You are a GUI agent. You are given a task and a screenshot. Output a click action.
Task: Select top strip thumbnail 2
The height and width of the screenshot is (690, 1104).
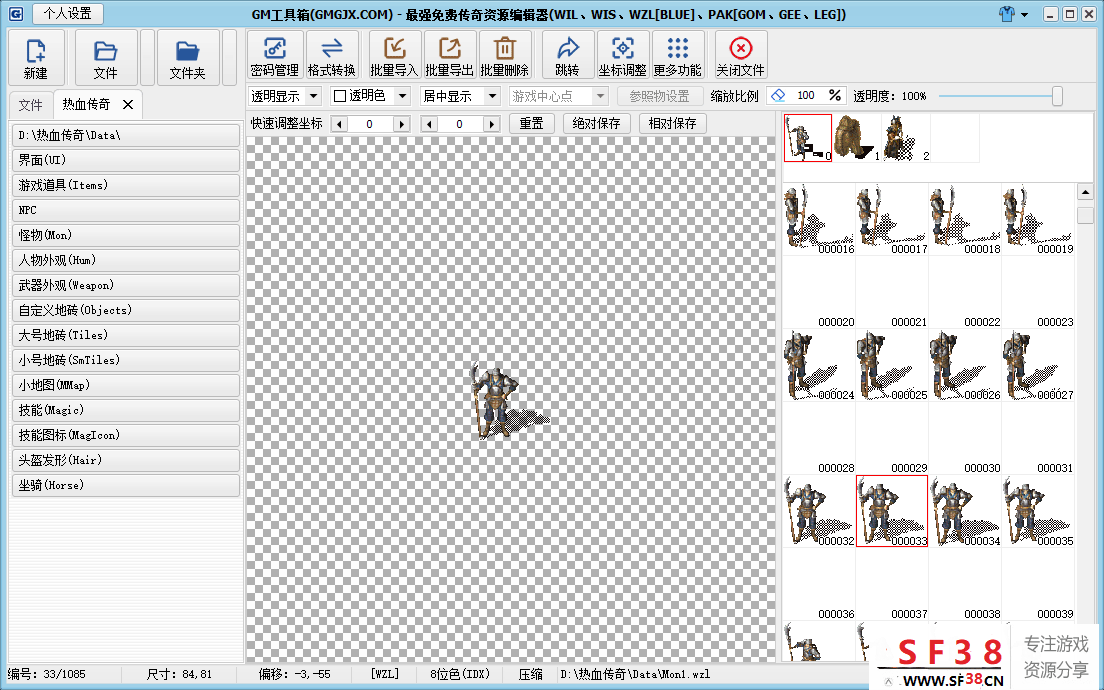pos(906,138)
